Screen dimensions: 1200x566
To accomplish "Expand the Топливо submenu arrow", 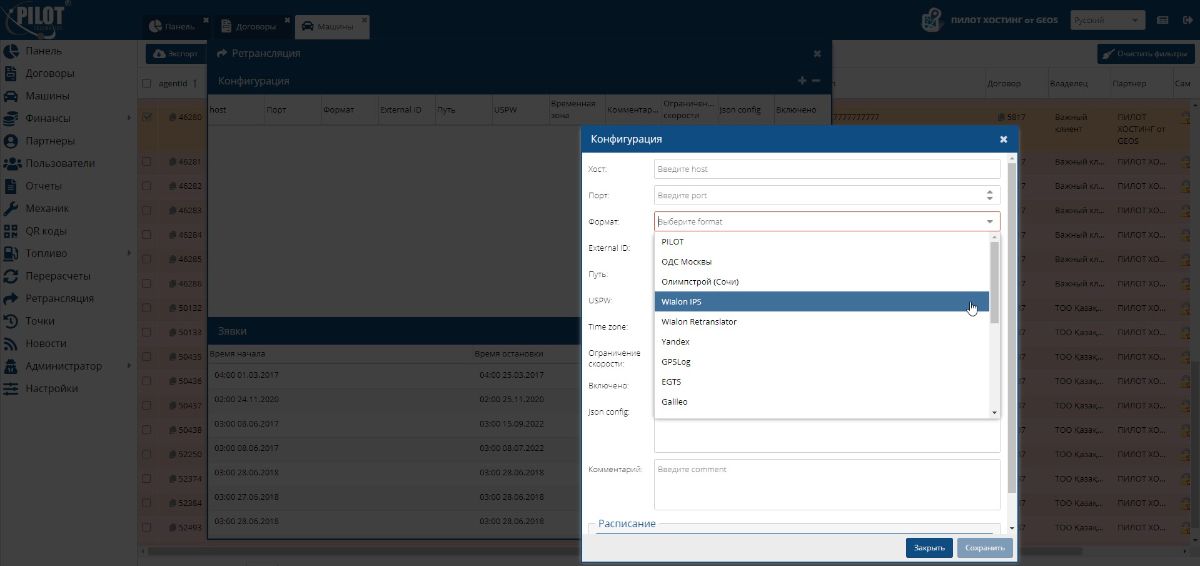I will coord(128,253).
